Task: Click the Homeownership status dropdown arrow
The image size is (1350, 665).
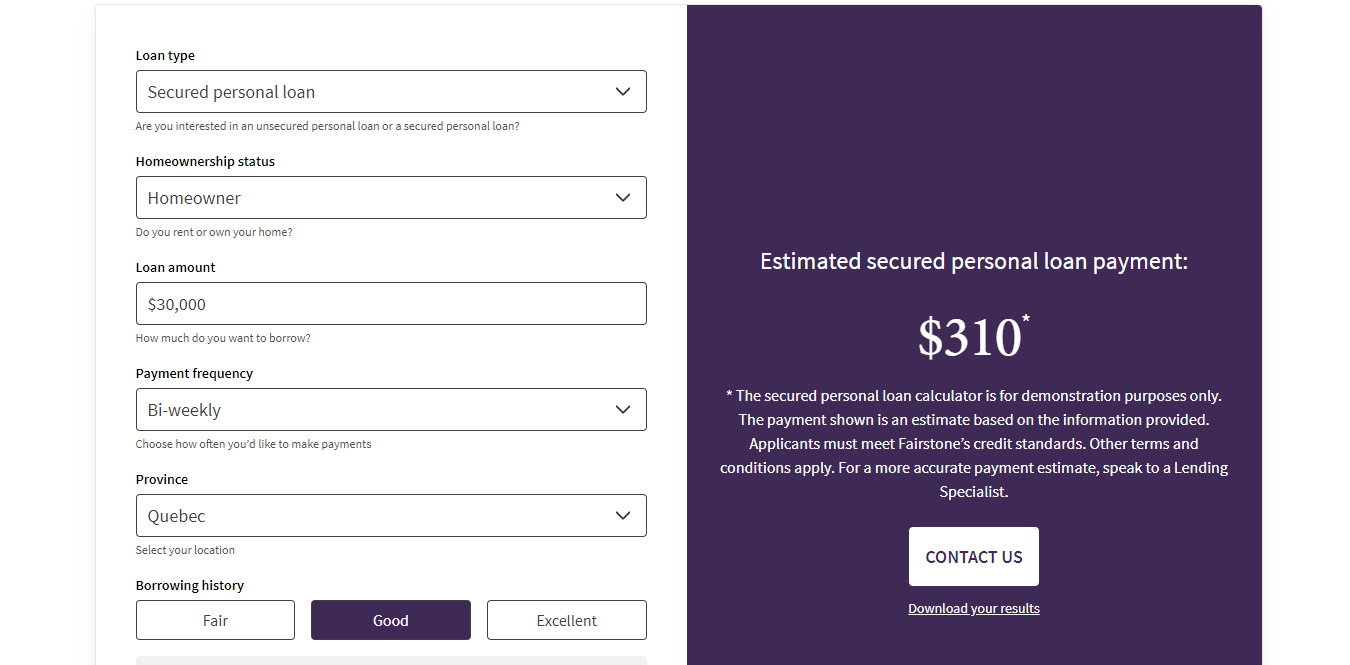Action: pyautogui.click(x=623, y=197)
